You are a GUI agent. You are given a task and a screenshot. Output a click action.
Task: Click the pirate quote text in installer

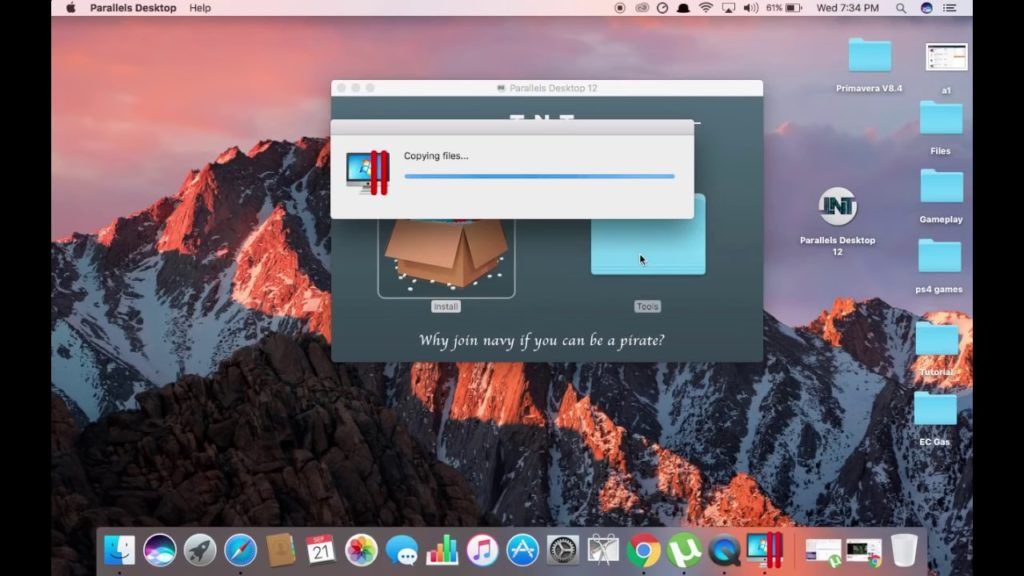point(541,340)
